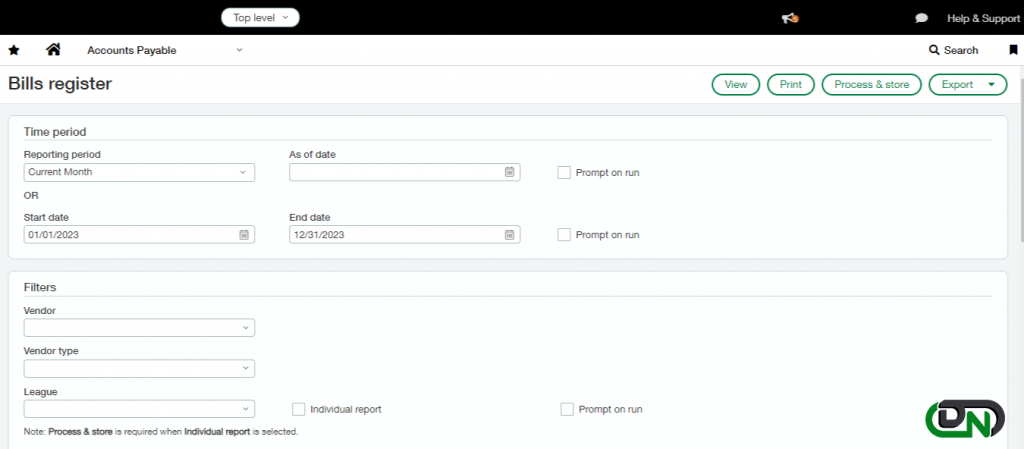The height and width of the screenshot is (449, 1024).
Task: Click the Print button
Action: click(x=791, y=85)
